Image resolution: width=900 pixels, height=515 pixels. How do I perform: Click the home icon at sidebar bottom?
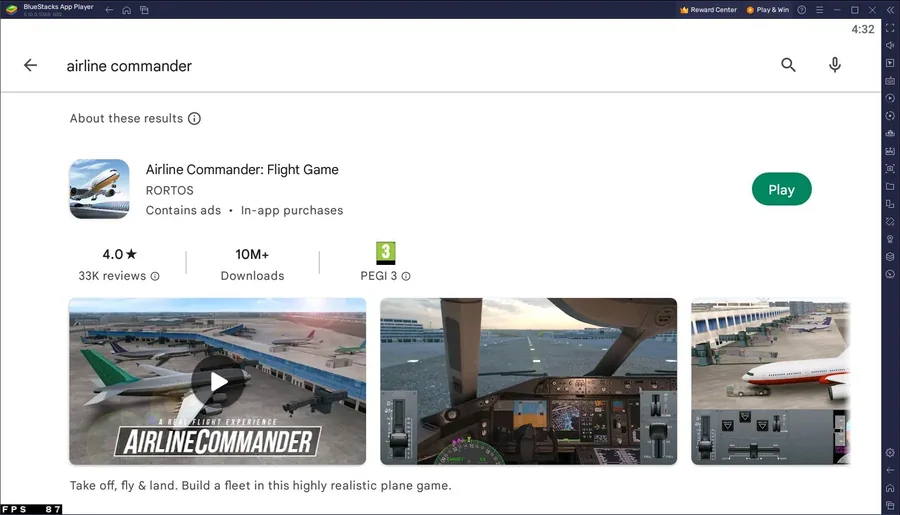[890, 488]
